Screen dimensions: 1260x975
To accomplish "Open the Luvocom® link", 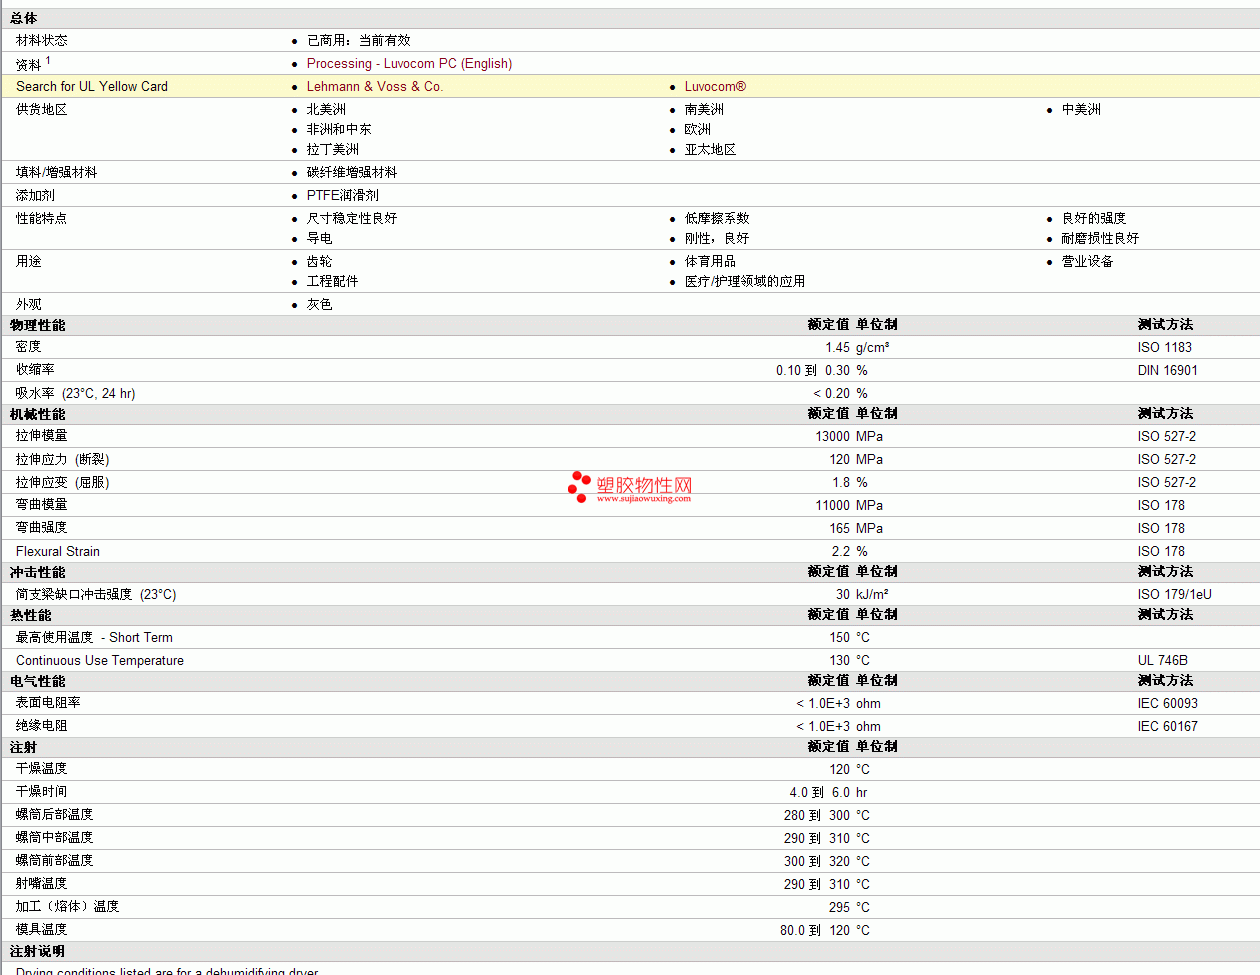I will click(715, 86).
